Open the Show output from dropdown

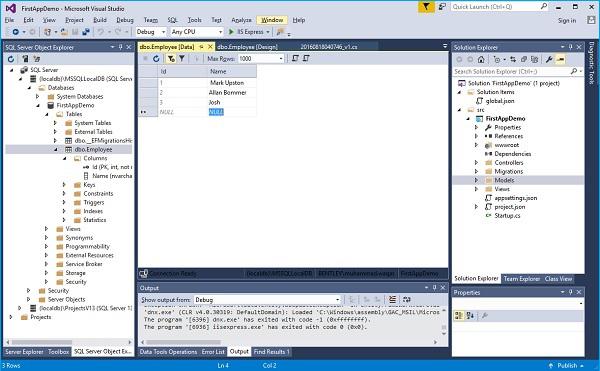click(337, 299)
